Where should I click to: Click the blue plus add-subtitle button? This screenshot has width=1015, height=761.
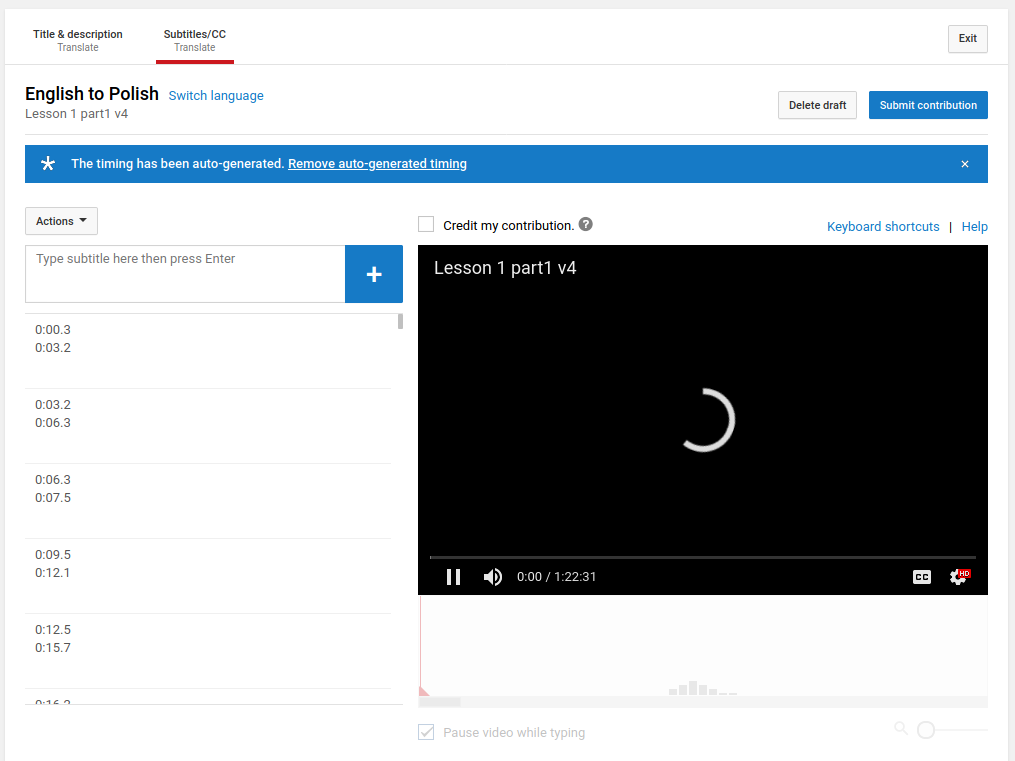(374, 274)
